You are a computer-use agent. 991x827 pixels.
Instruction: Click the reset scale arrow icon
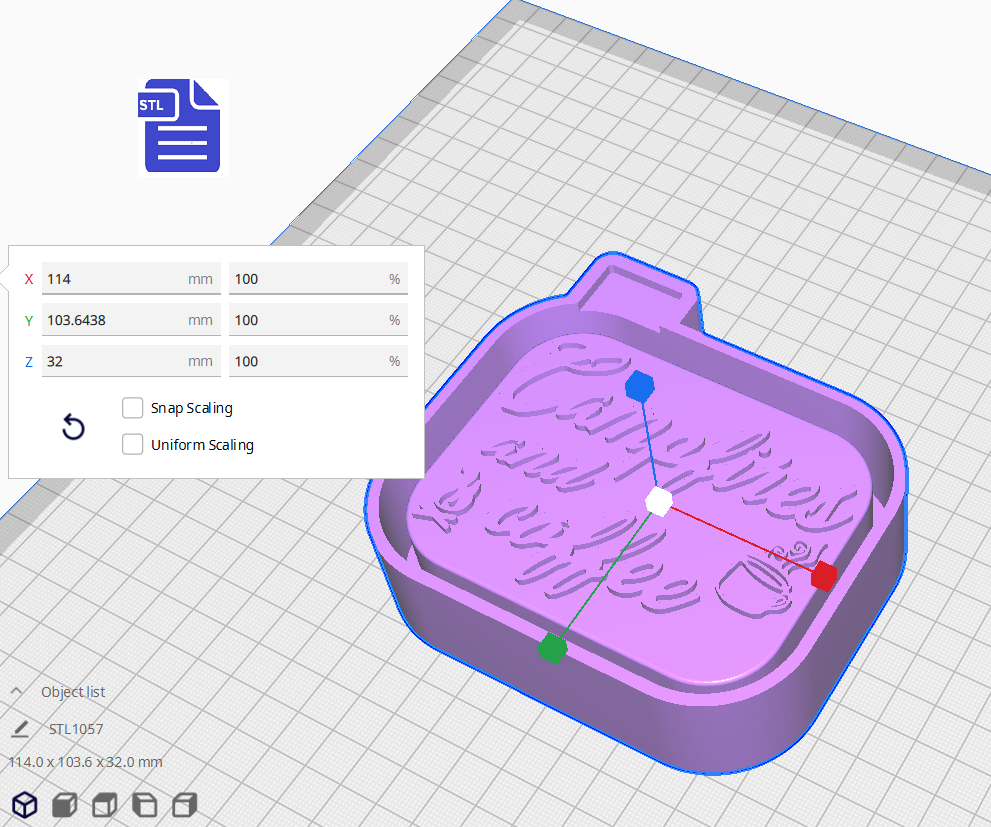point(73,428)
